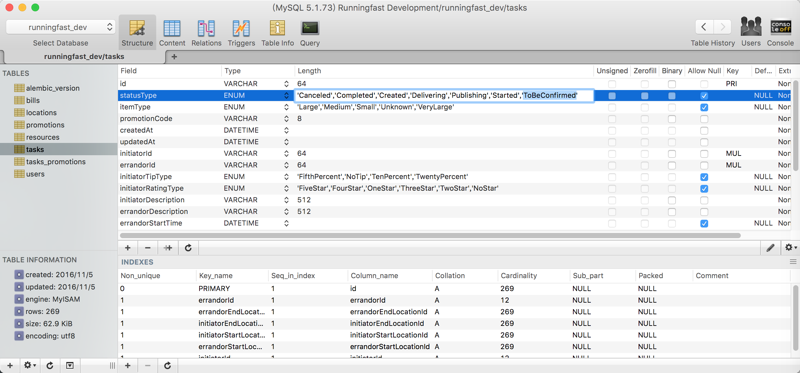Screen dimensions: 800x373
Task: Click the horizontal scrollbar under fields list
Action: tap(429, 236)
